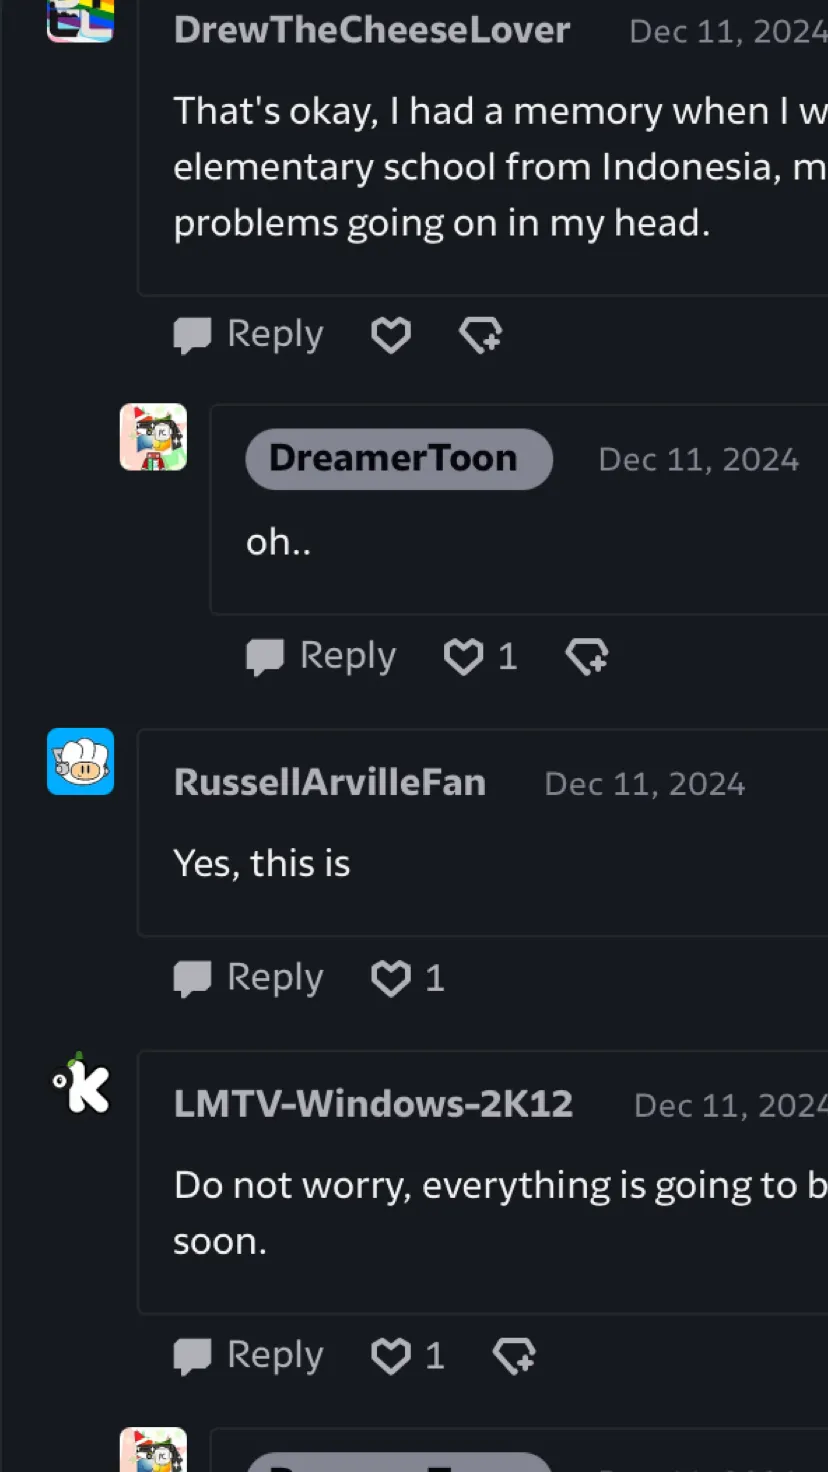828x1472 pixels.
Task: Award a badge to DreamerToon's "oh.." comment
Action: [587, 657]
